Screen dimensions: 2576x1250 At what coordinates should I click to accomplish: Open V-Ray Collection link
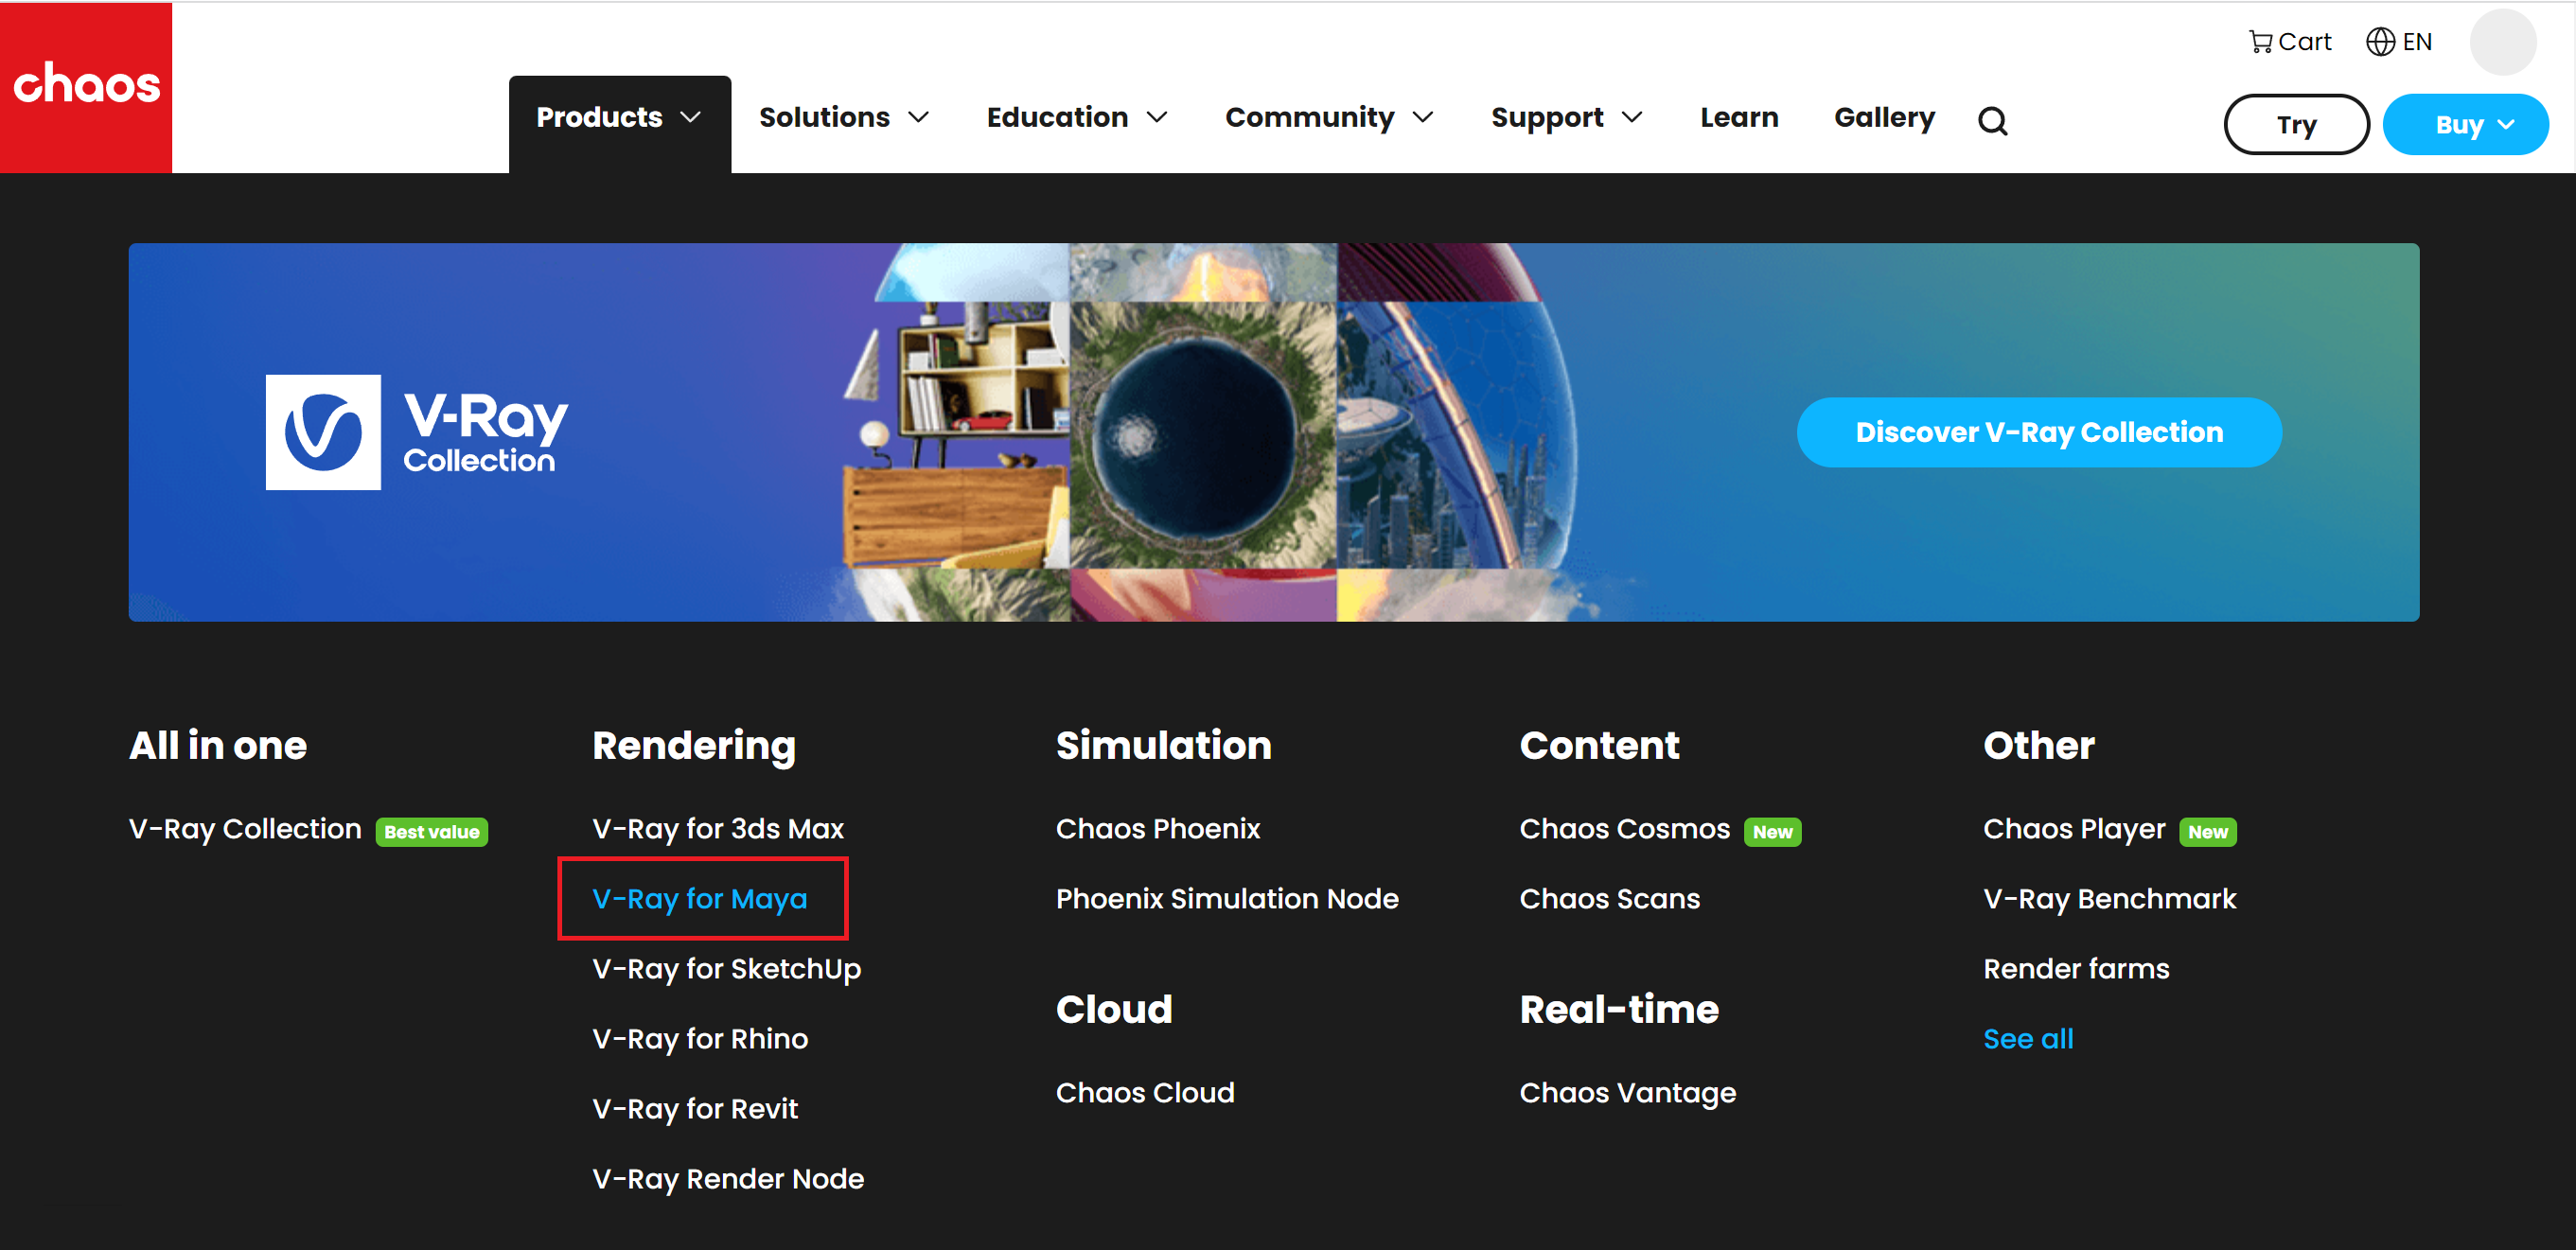coord(245,829)
